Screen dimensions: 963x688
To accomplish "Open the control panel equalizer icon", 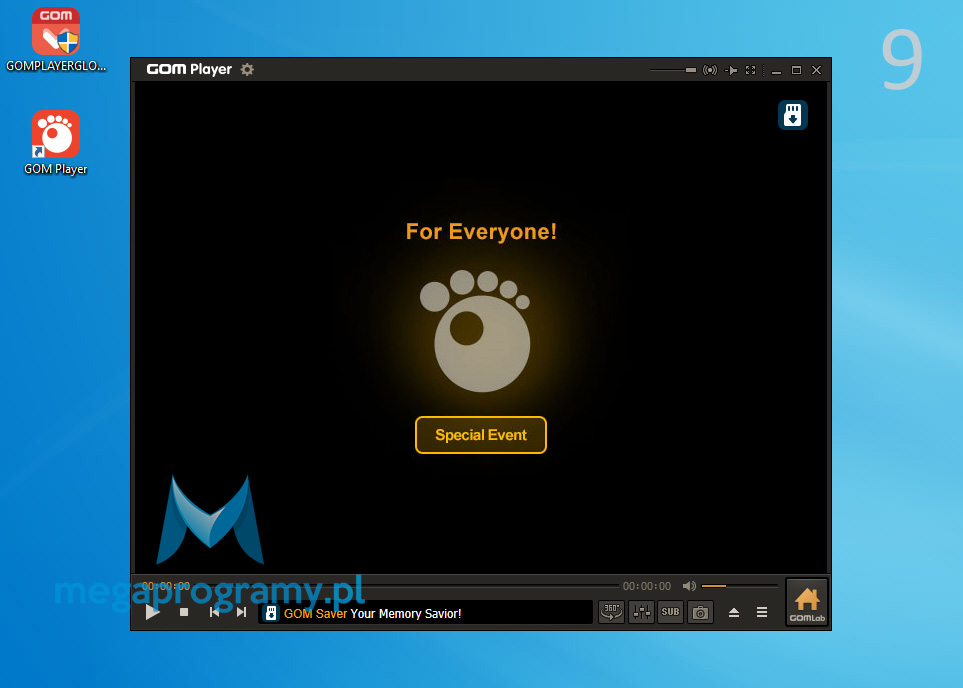I will pos(641,612).
